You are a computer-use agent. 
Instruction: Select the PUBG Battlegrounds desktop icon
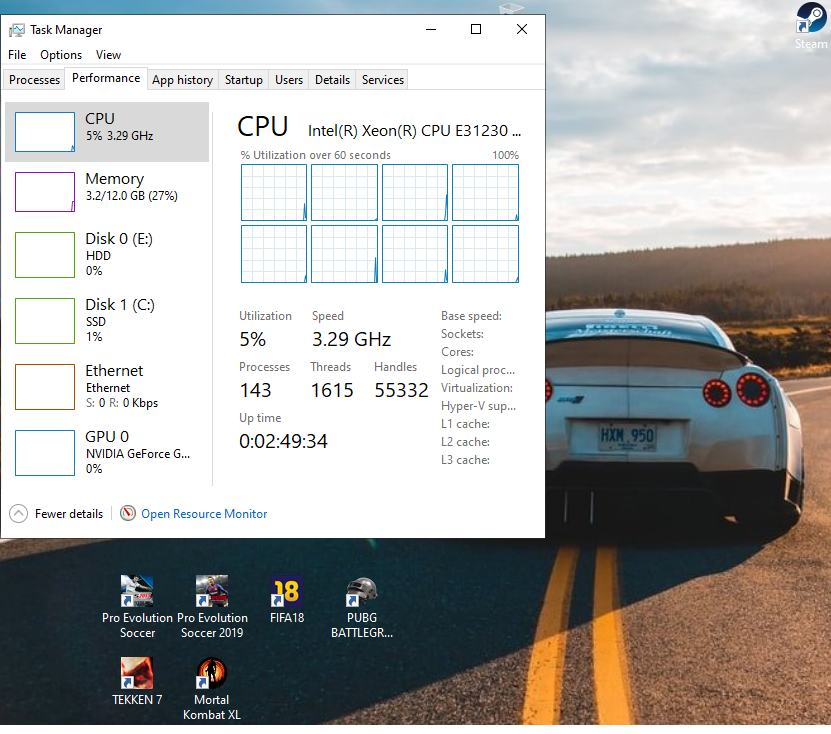(x=361, y=593)
